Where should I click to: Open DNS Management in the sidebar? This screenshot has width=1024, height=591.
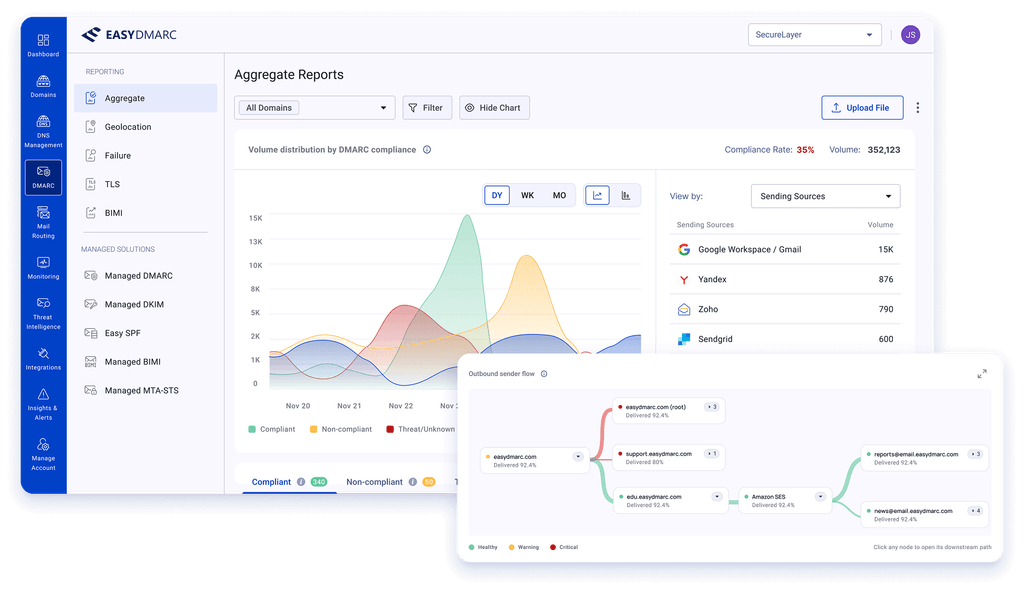point(43,131)
